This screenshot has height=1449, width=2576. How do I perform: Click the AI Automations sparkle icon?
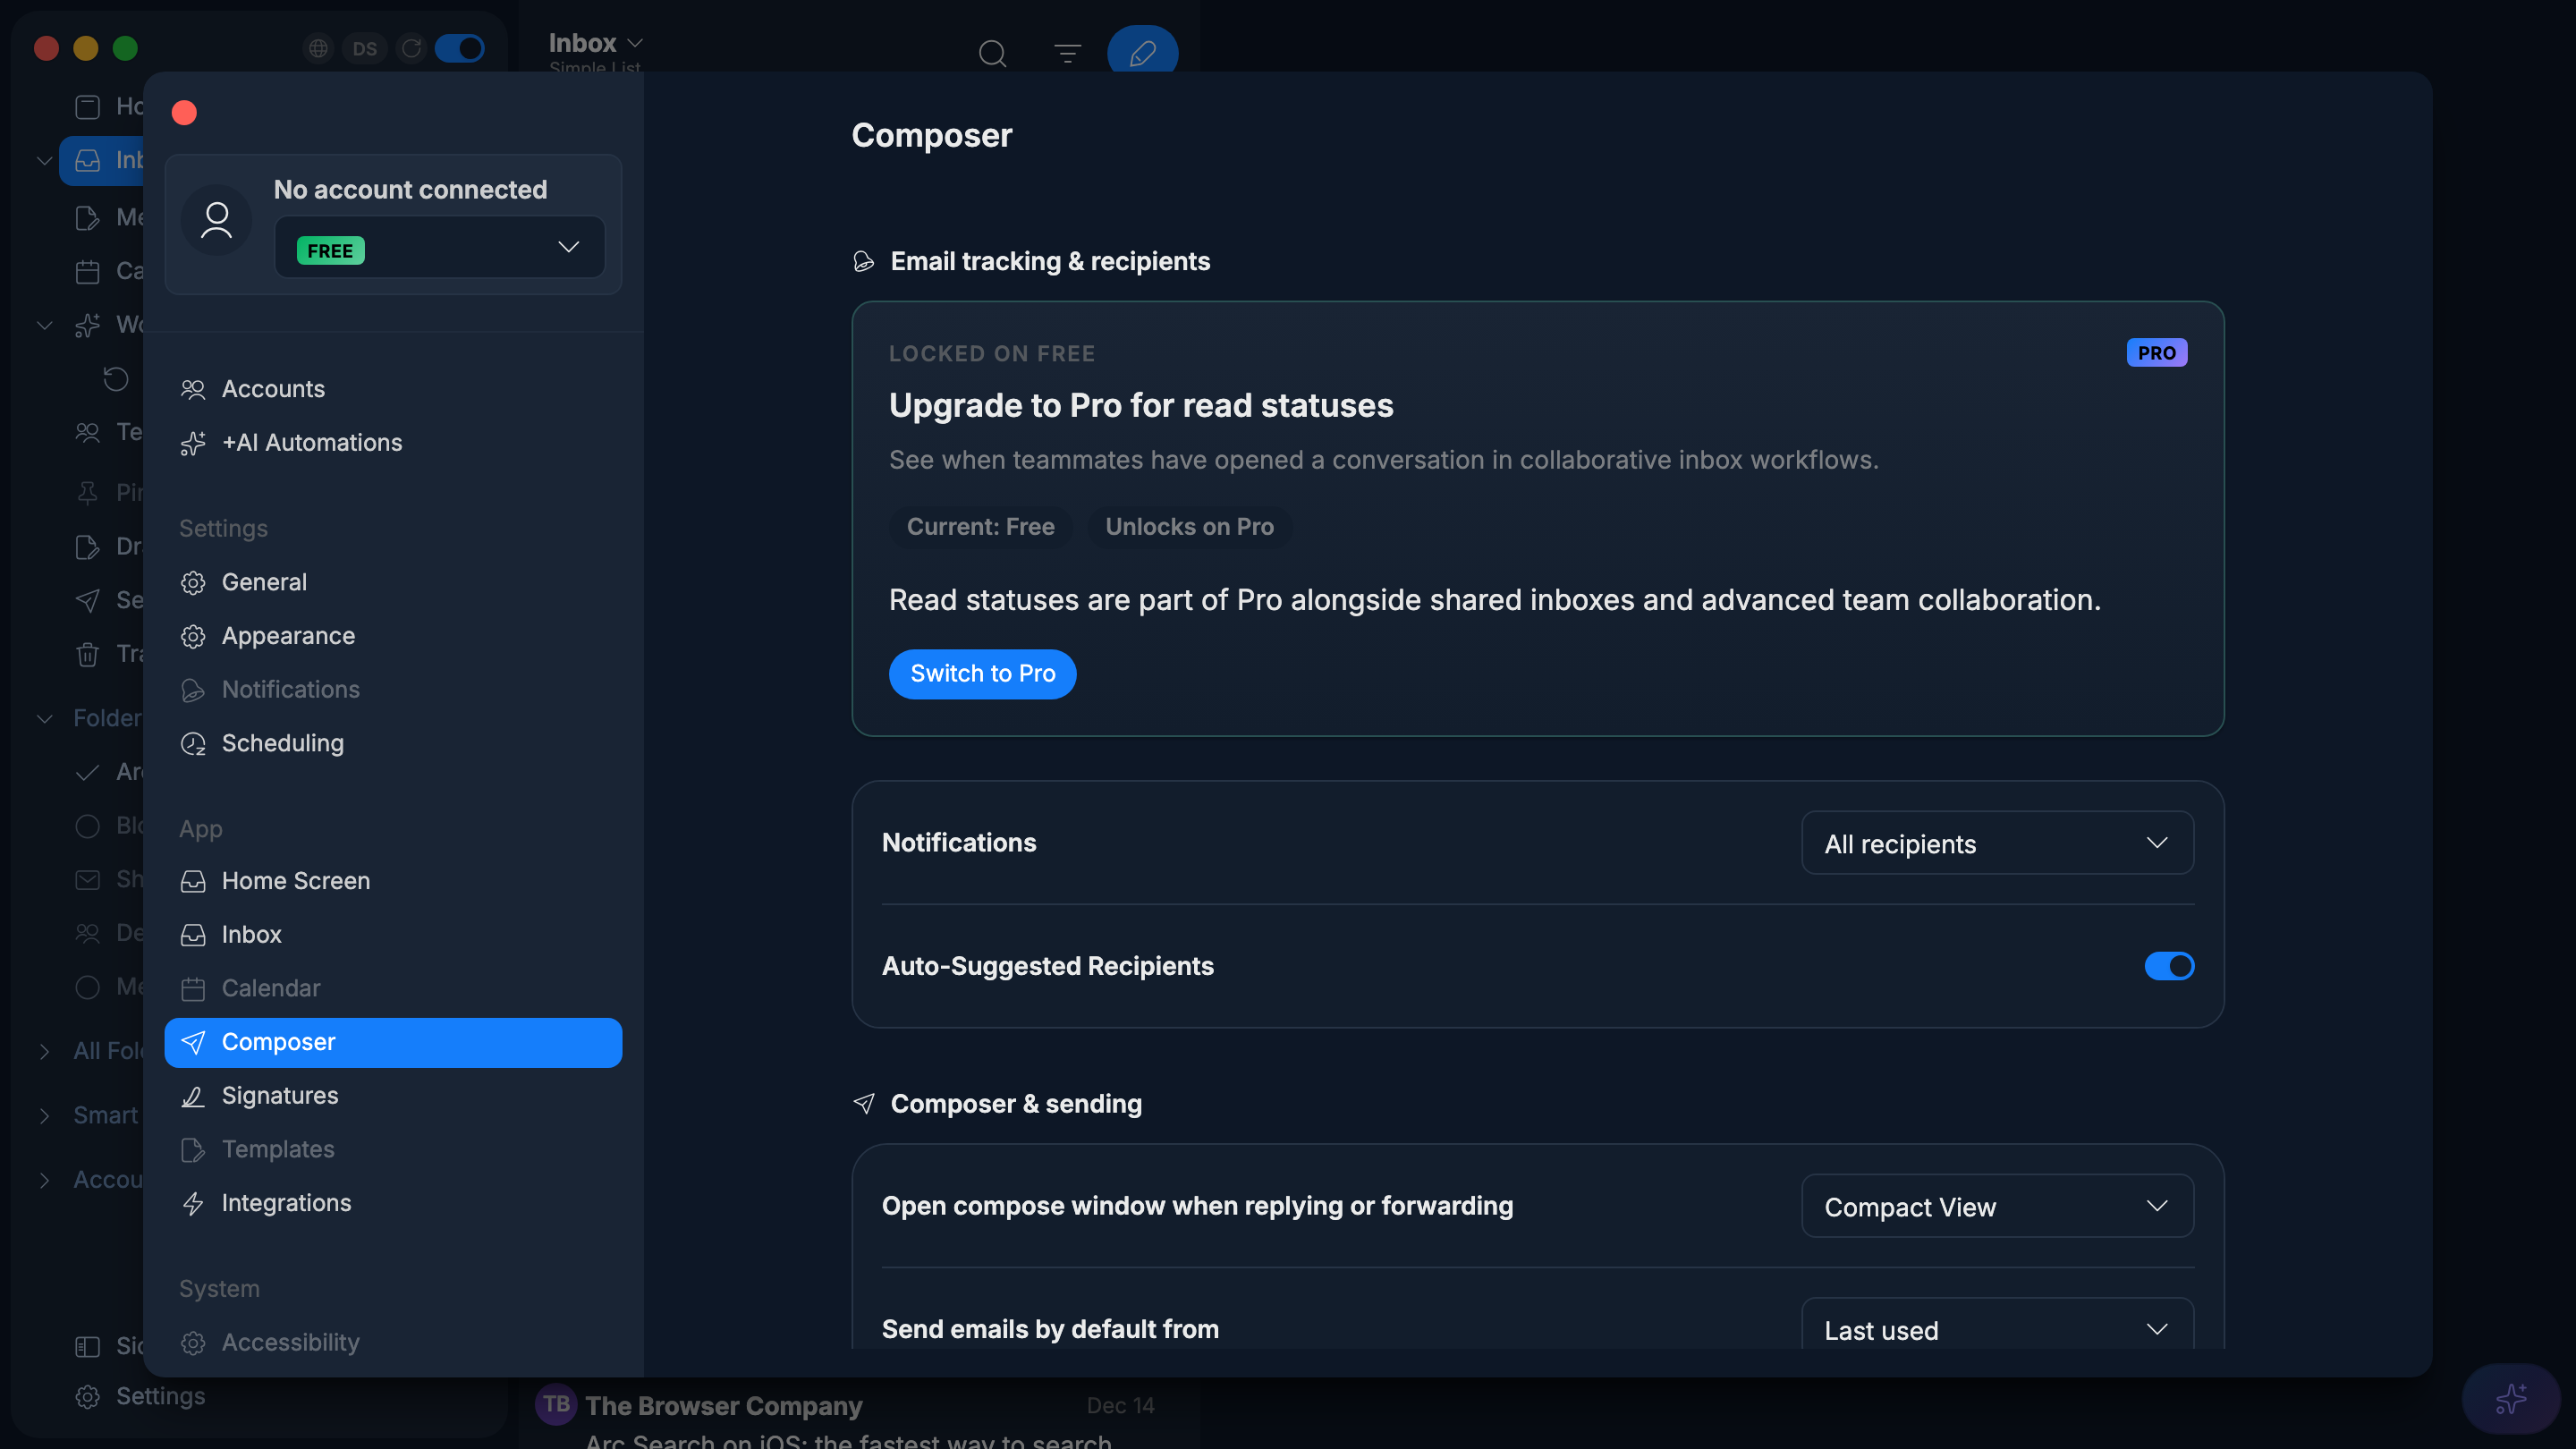[193, 443]
